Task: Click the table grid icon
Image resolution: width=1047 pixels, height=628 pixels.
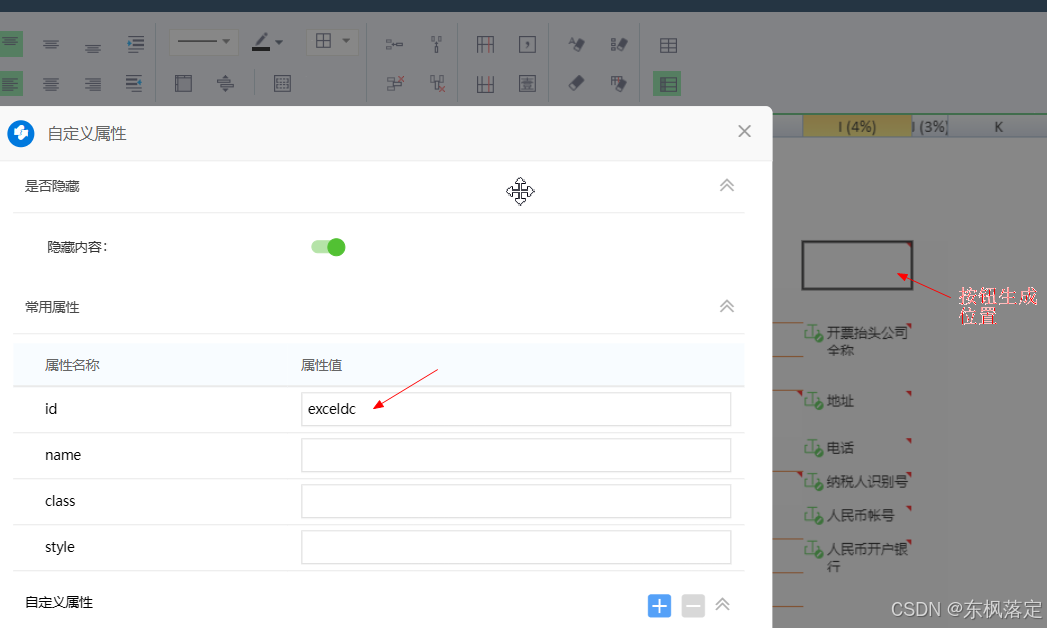Action: click(x=668, y=45)
